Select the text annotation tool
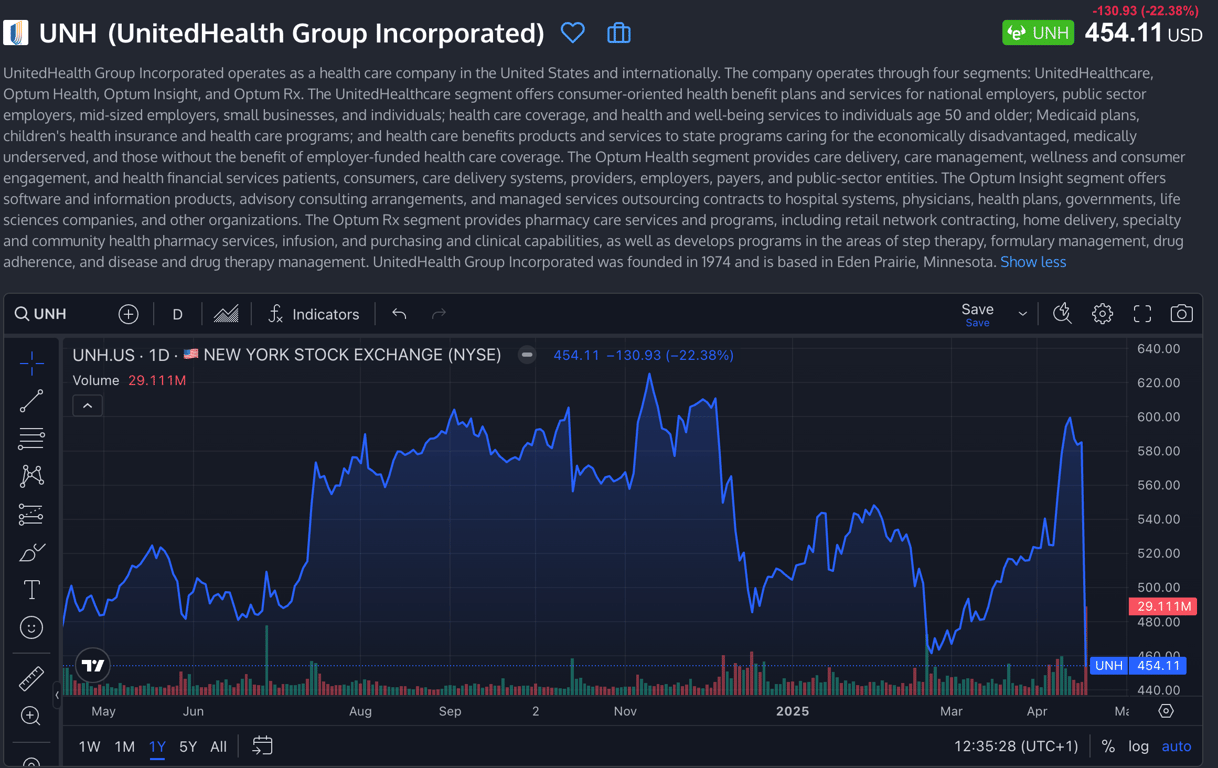The height and width of the screenshot is (768, 1218). pyautogui.click(x=31, y=590)
